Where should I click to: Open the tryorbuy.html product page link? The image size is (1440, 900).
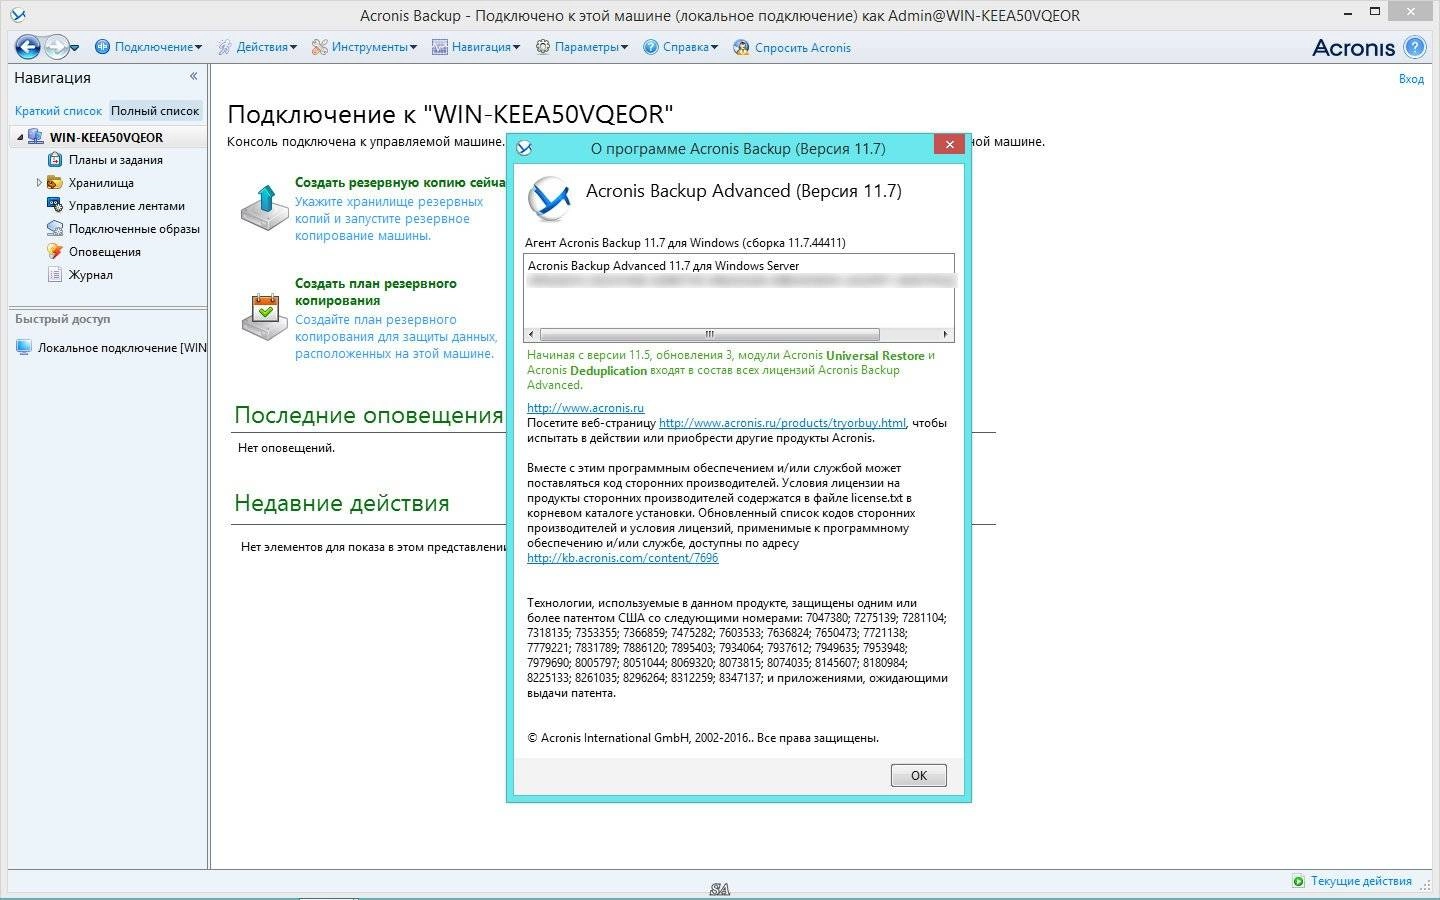(x=782, y=423)
